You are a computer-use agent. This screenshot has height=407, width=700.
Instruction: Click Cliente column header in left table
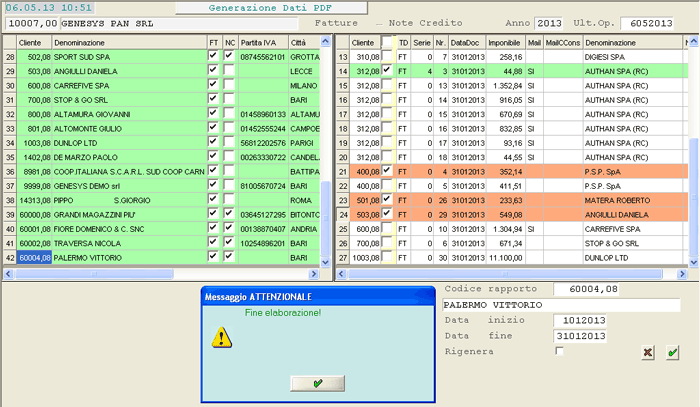[x=34, y=43]
